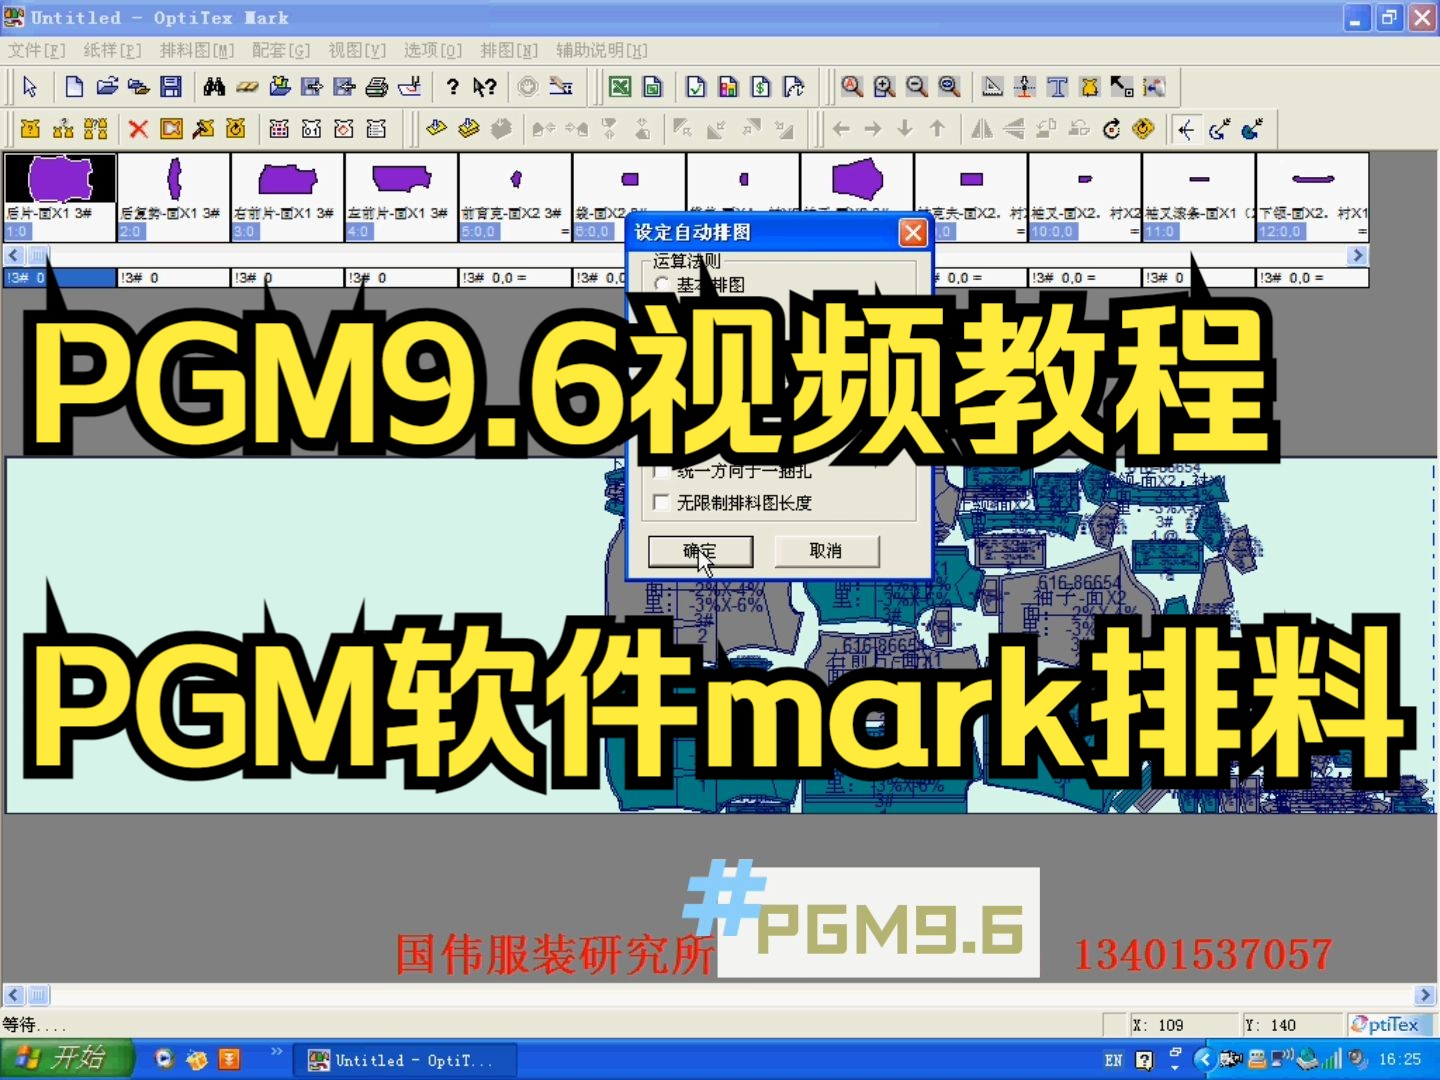Open the 排料图 menu
This screenshot has width=1440, height=1080.
click(197, 50)
